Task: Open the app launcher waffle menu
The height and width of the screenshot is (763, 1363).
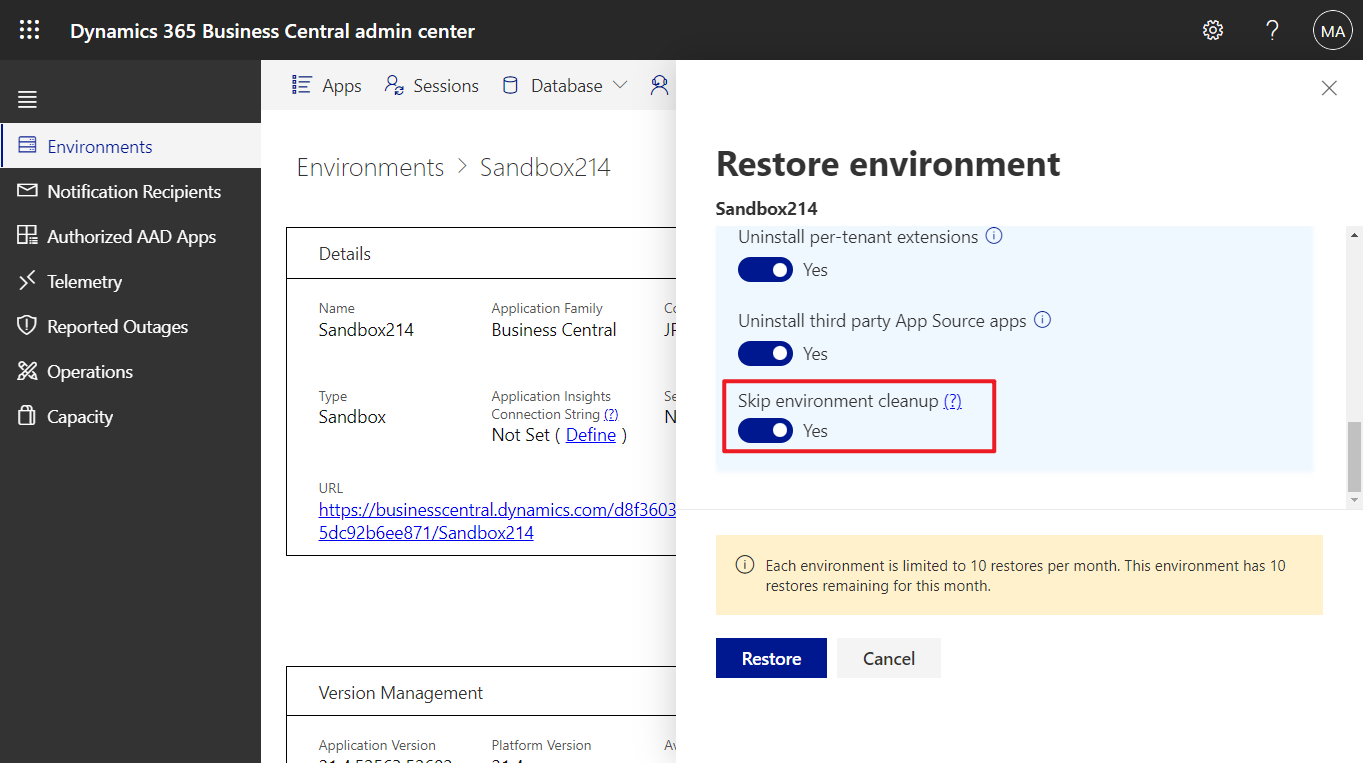Action: 27,29
